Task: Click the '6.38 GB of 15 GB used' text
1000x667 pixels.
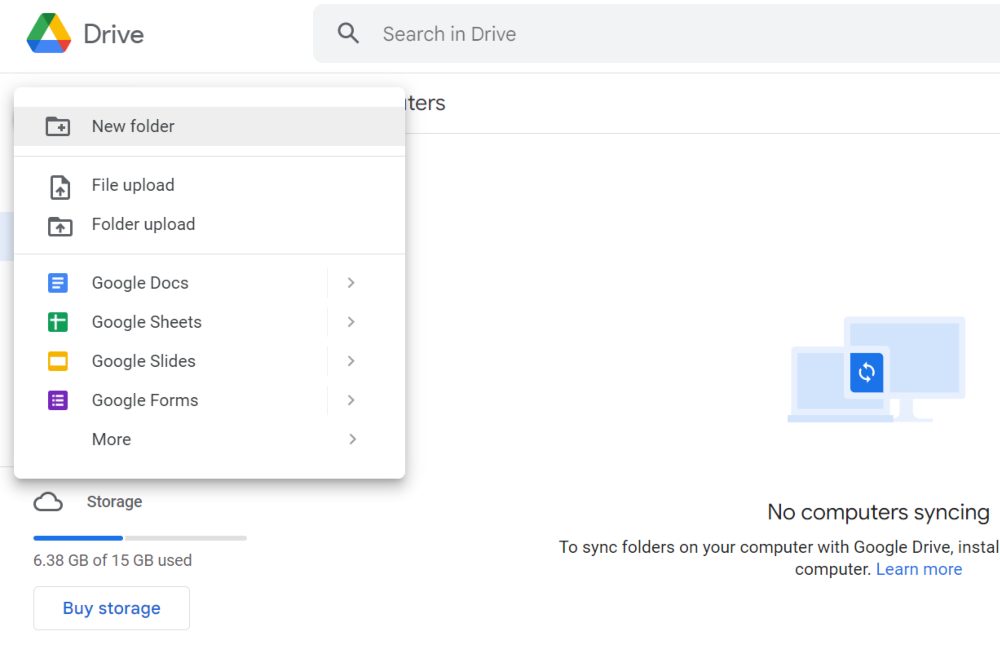Action: (112, 561)
